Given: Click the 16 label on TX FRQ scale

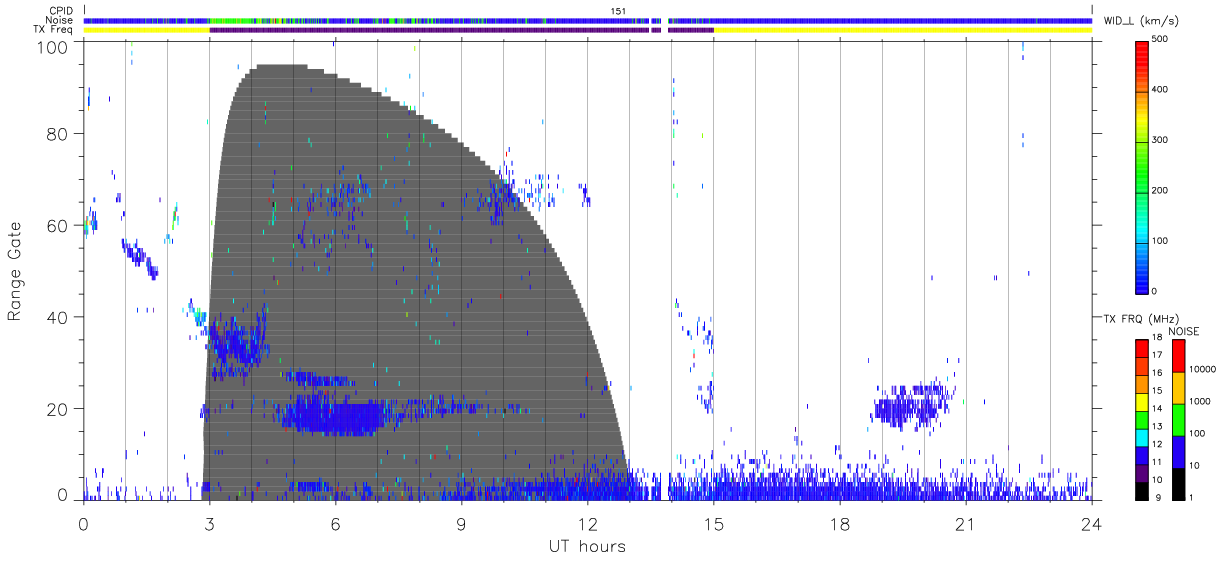Looking at the screenshot, I should [x=1157, y=372].
